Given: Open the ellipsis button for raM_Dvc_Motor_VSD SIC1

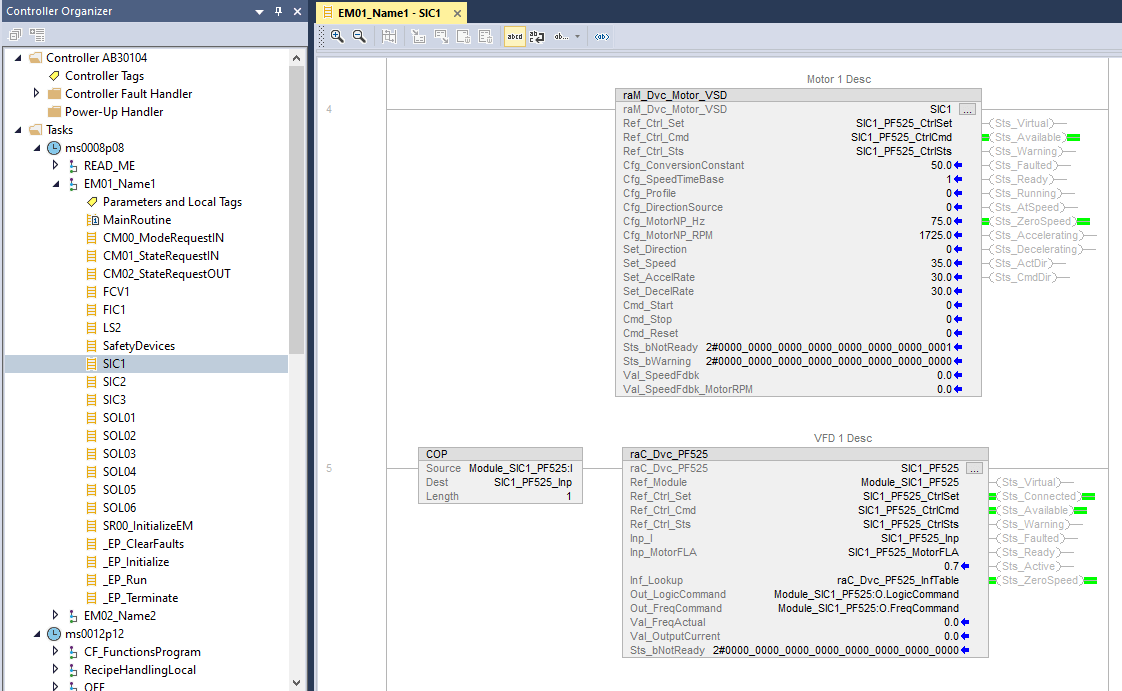Looking at the screenshot, I should [x=967, y=109].
